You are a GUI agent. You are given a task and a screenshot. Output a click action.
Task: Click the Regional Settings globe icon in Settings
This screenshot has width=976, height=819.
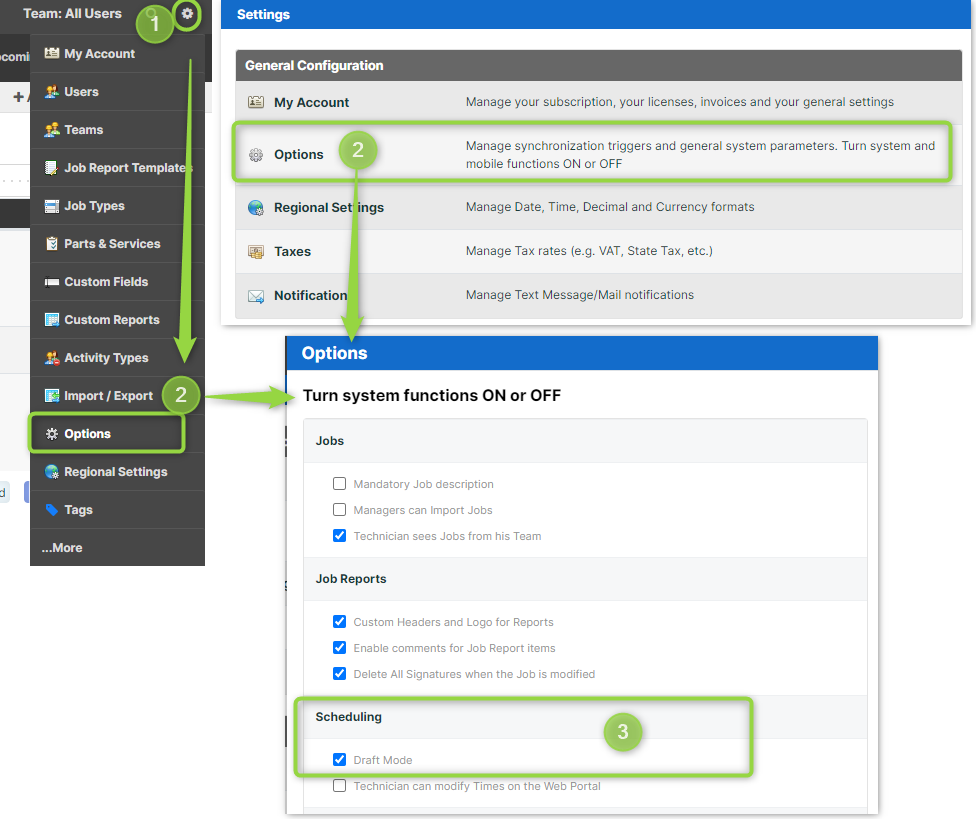coord(256,208)
